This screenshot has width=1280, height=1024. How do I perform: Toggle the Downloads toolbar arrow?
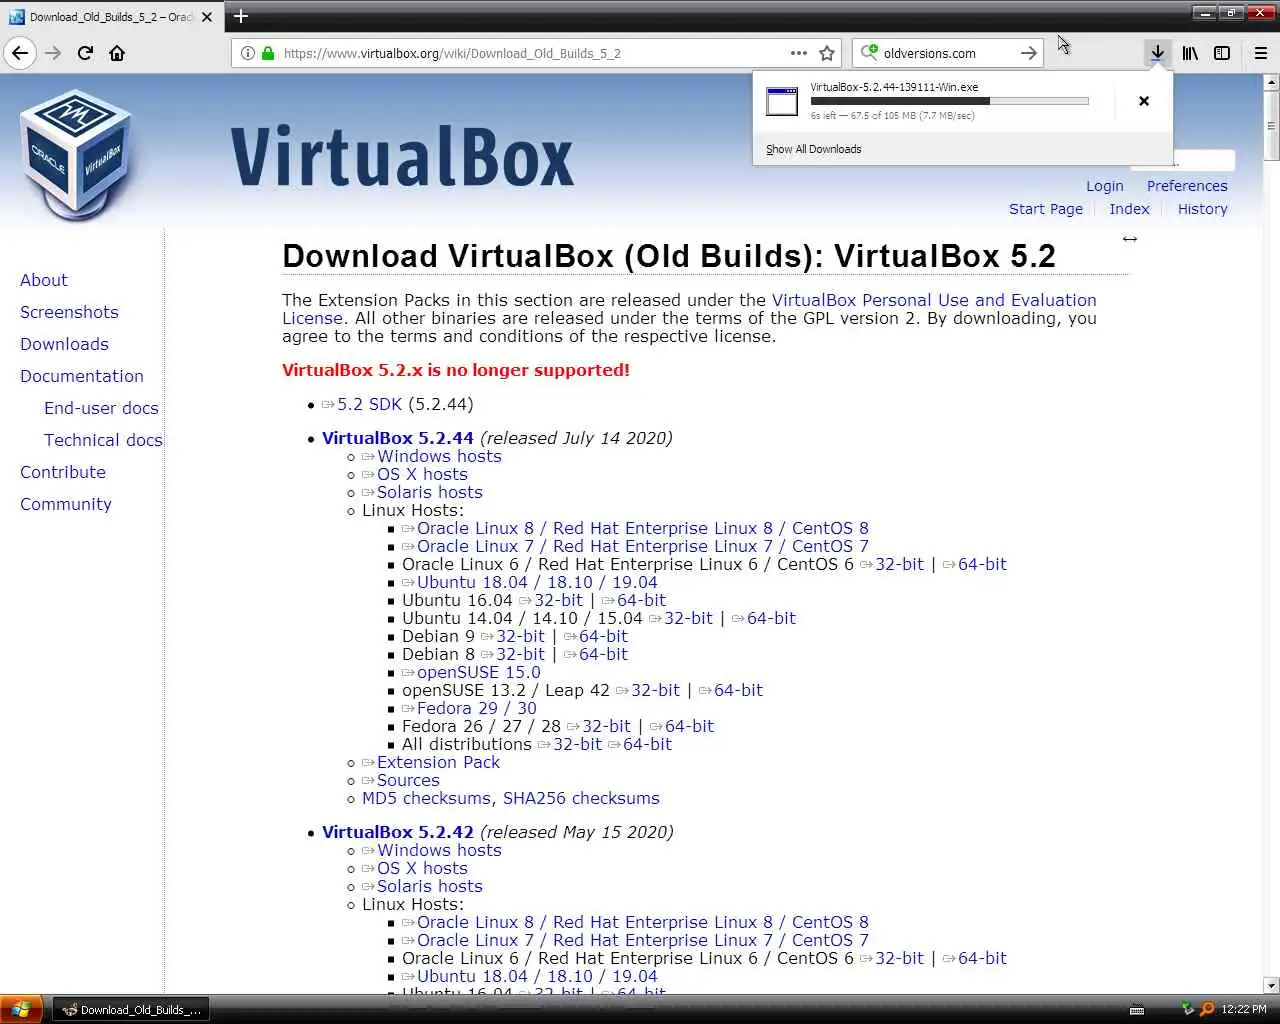[1157, 53]
